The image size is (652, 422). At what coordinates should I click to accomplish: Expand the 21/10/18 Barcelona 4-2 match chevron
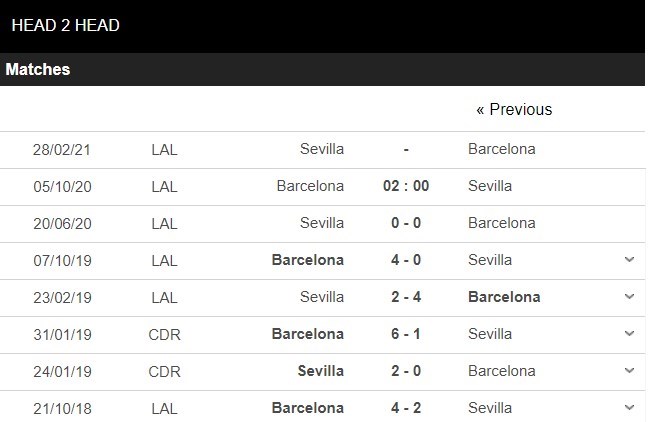(x=629, y=408)
